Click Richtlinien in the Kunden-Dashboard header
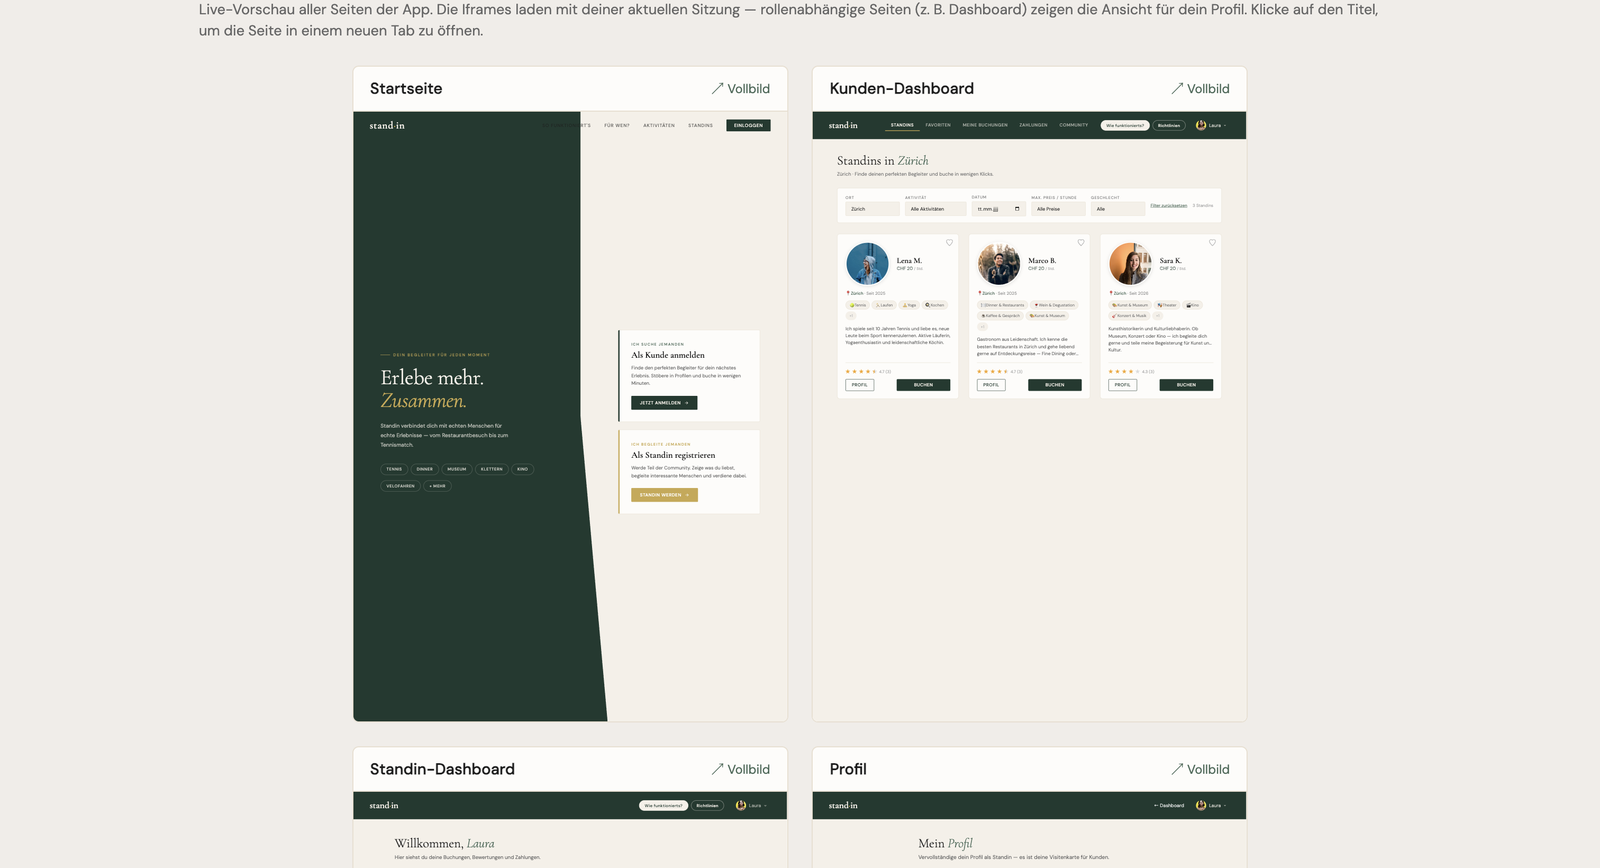The height and width of the screenshot is (868, 1600). click(x=1169, y=126)
